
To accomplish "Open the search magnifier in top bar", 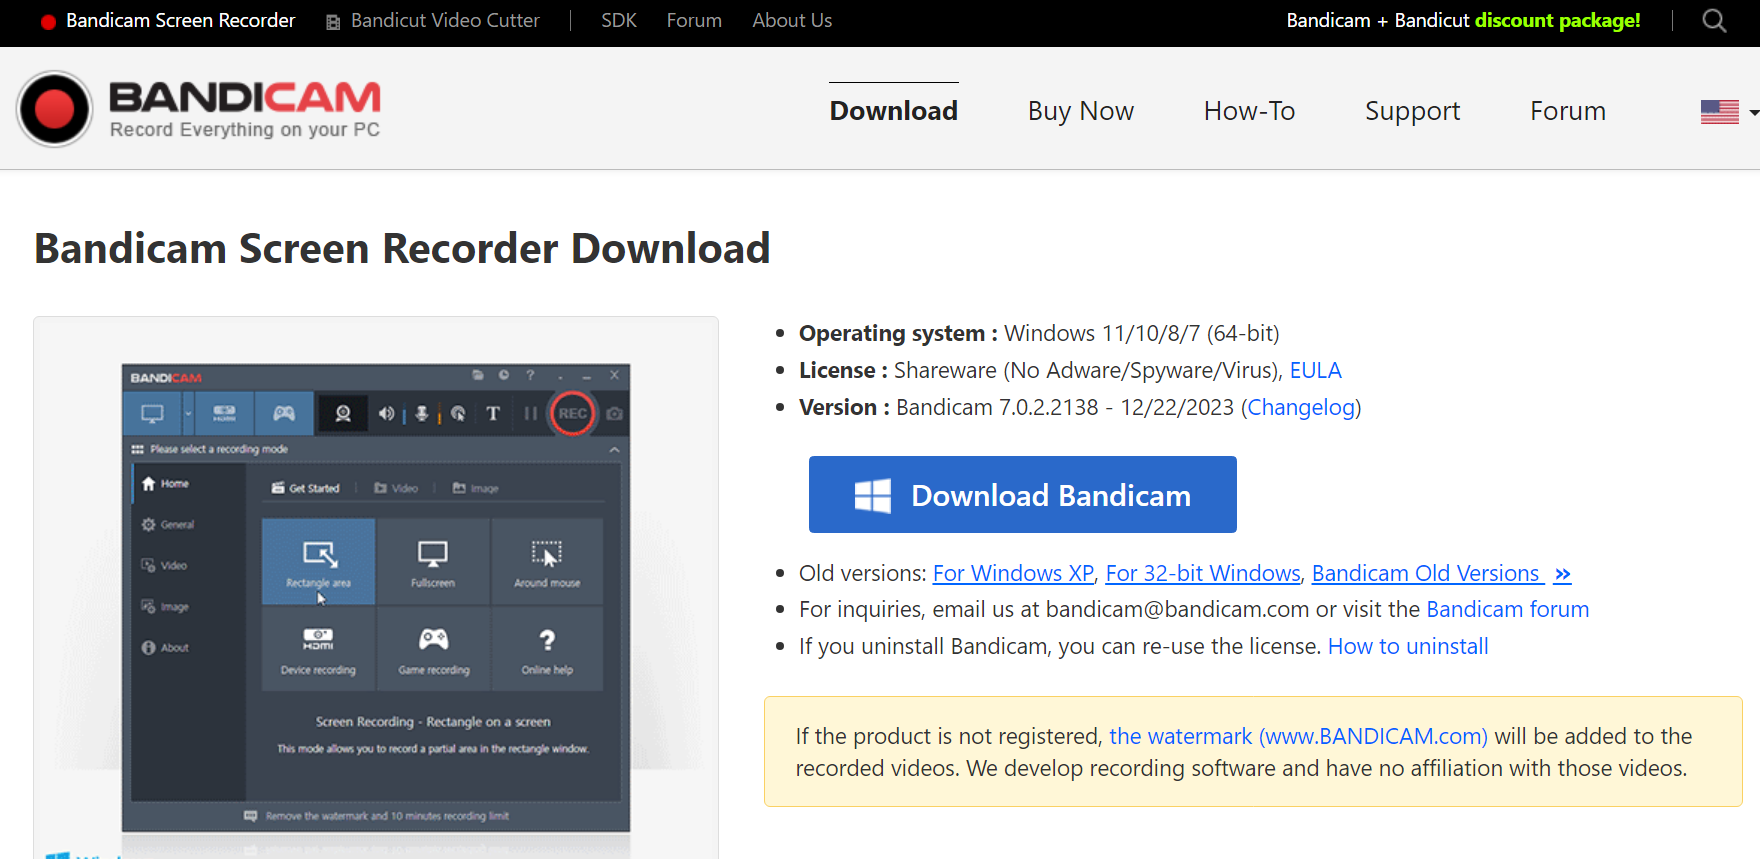I will point(1714,20).
